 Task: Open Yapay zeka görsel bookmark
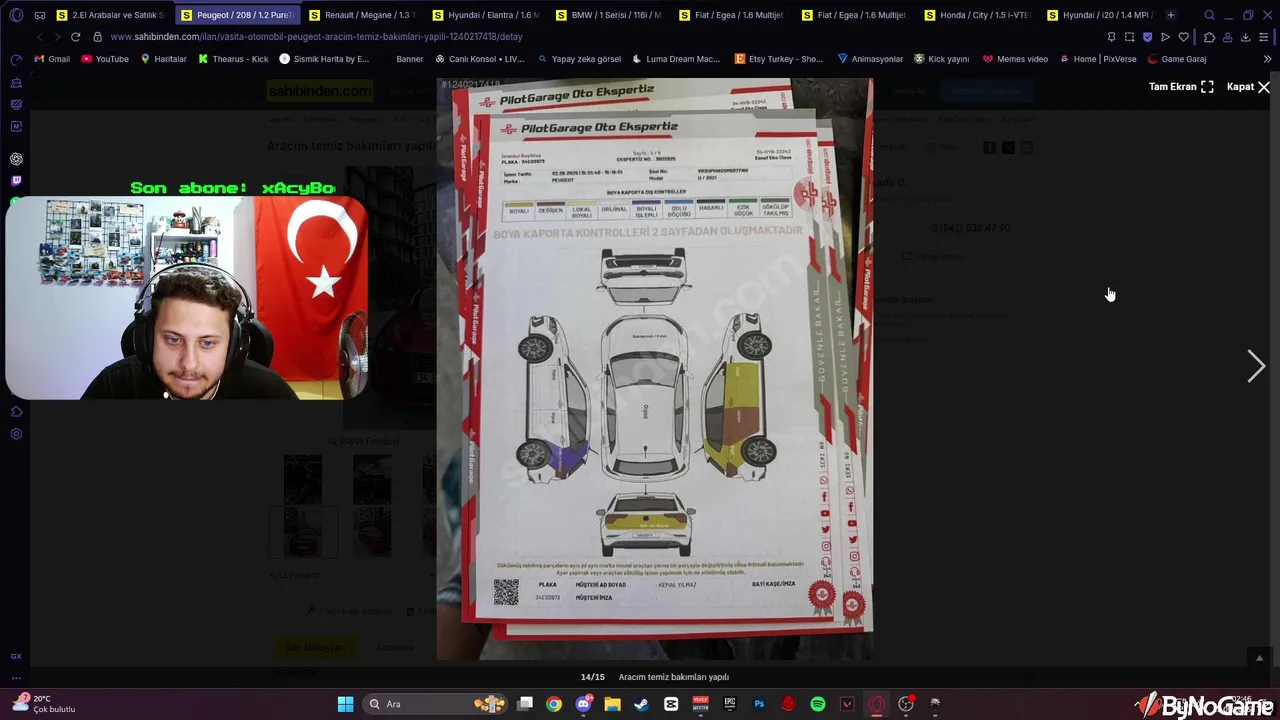tap(578, 59)
